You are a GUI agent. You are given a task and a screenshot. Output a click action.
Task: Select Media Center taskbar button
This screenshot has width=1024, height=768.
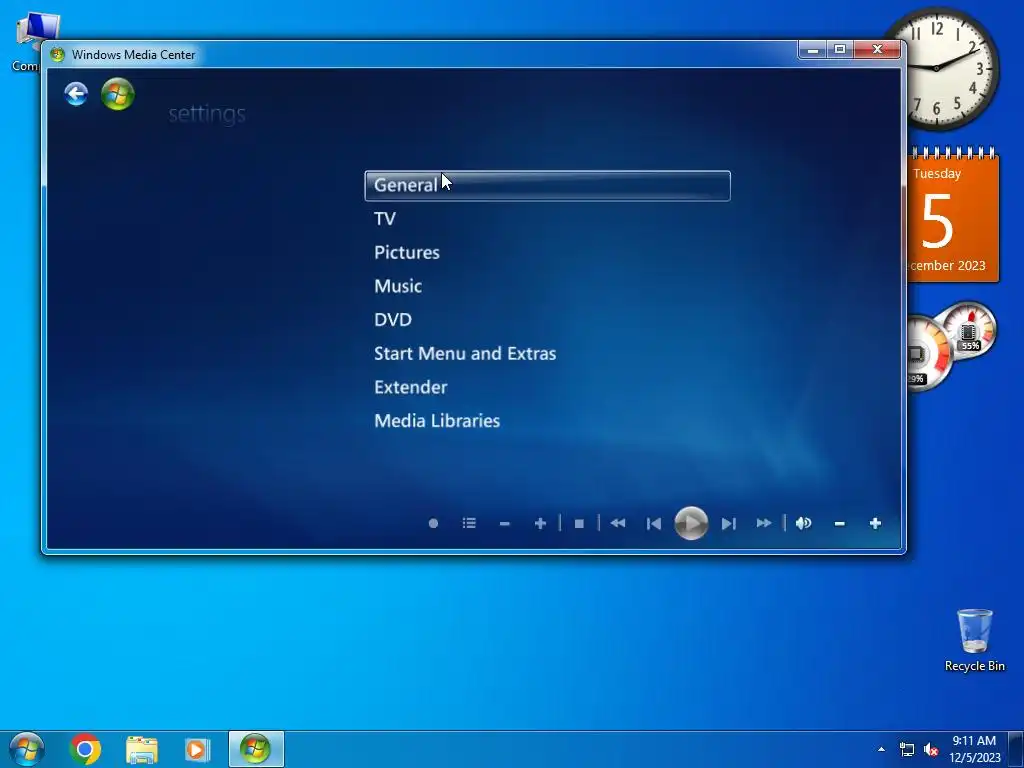point(256,749)
